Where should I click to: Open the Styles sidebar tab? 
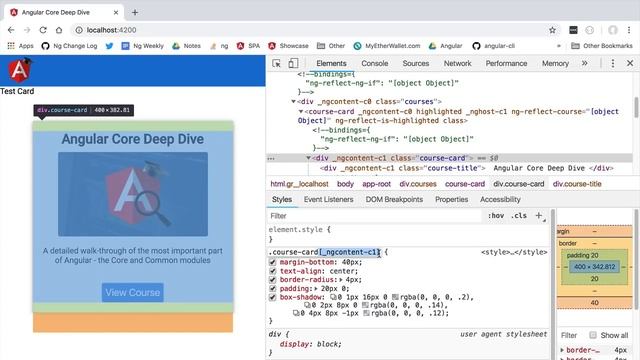coord(282,200)
